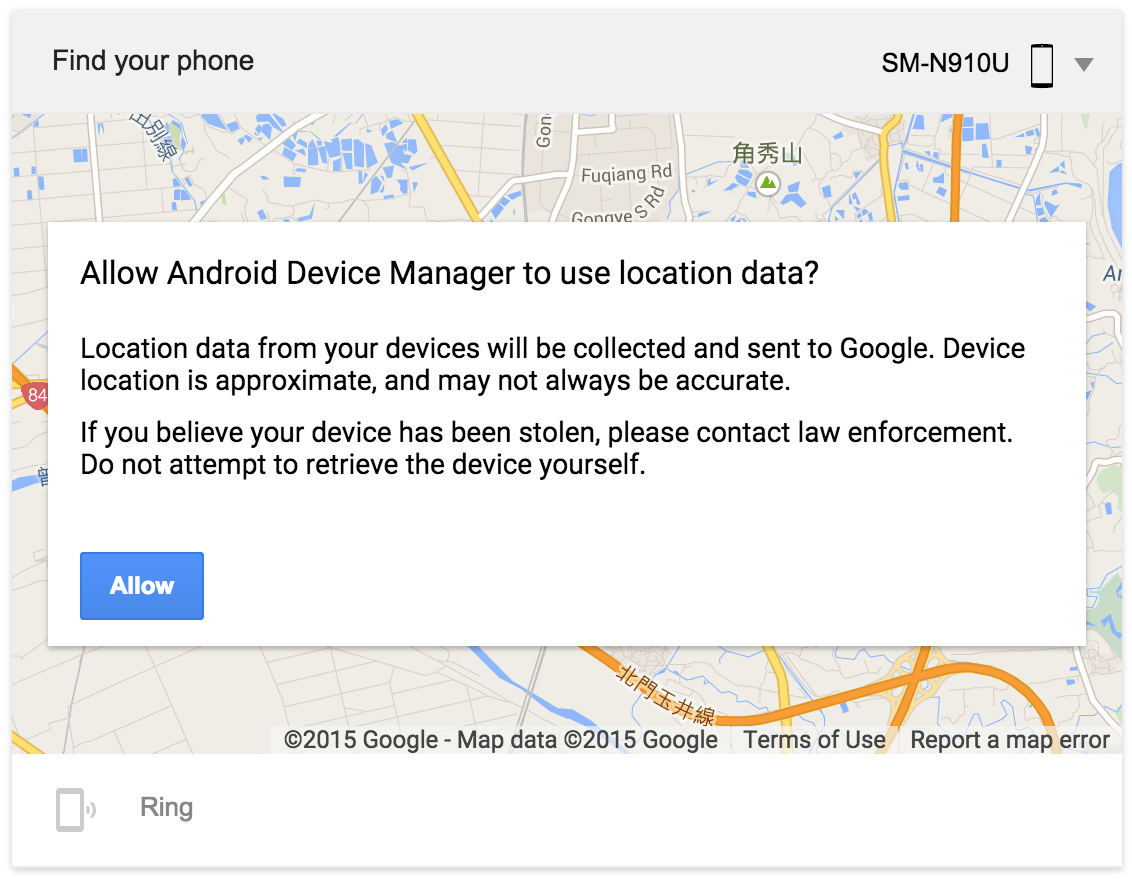Click the location data description paragraph
Image resolution: width=1132 pixels, height=880 pixels.
(552, 364)
